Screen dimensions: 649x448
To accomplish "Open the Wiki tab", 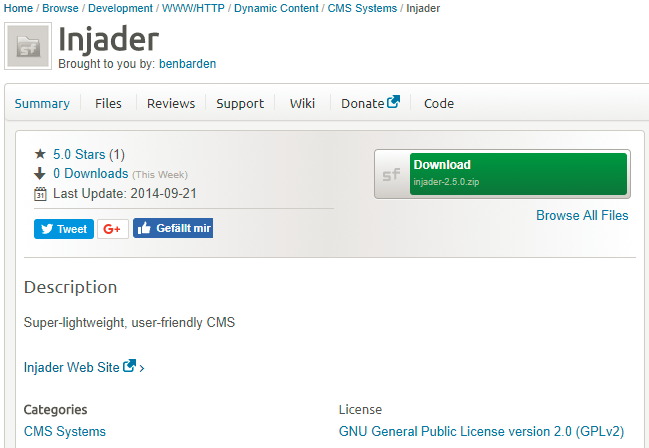I will (302, 104).
